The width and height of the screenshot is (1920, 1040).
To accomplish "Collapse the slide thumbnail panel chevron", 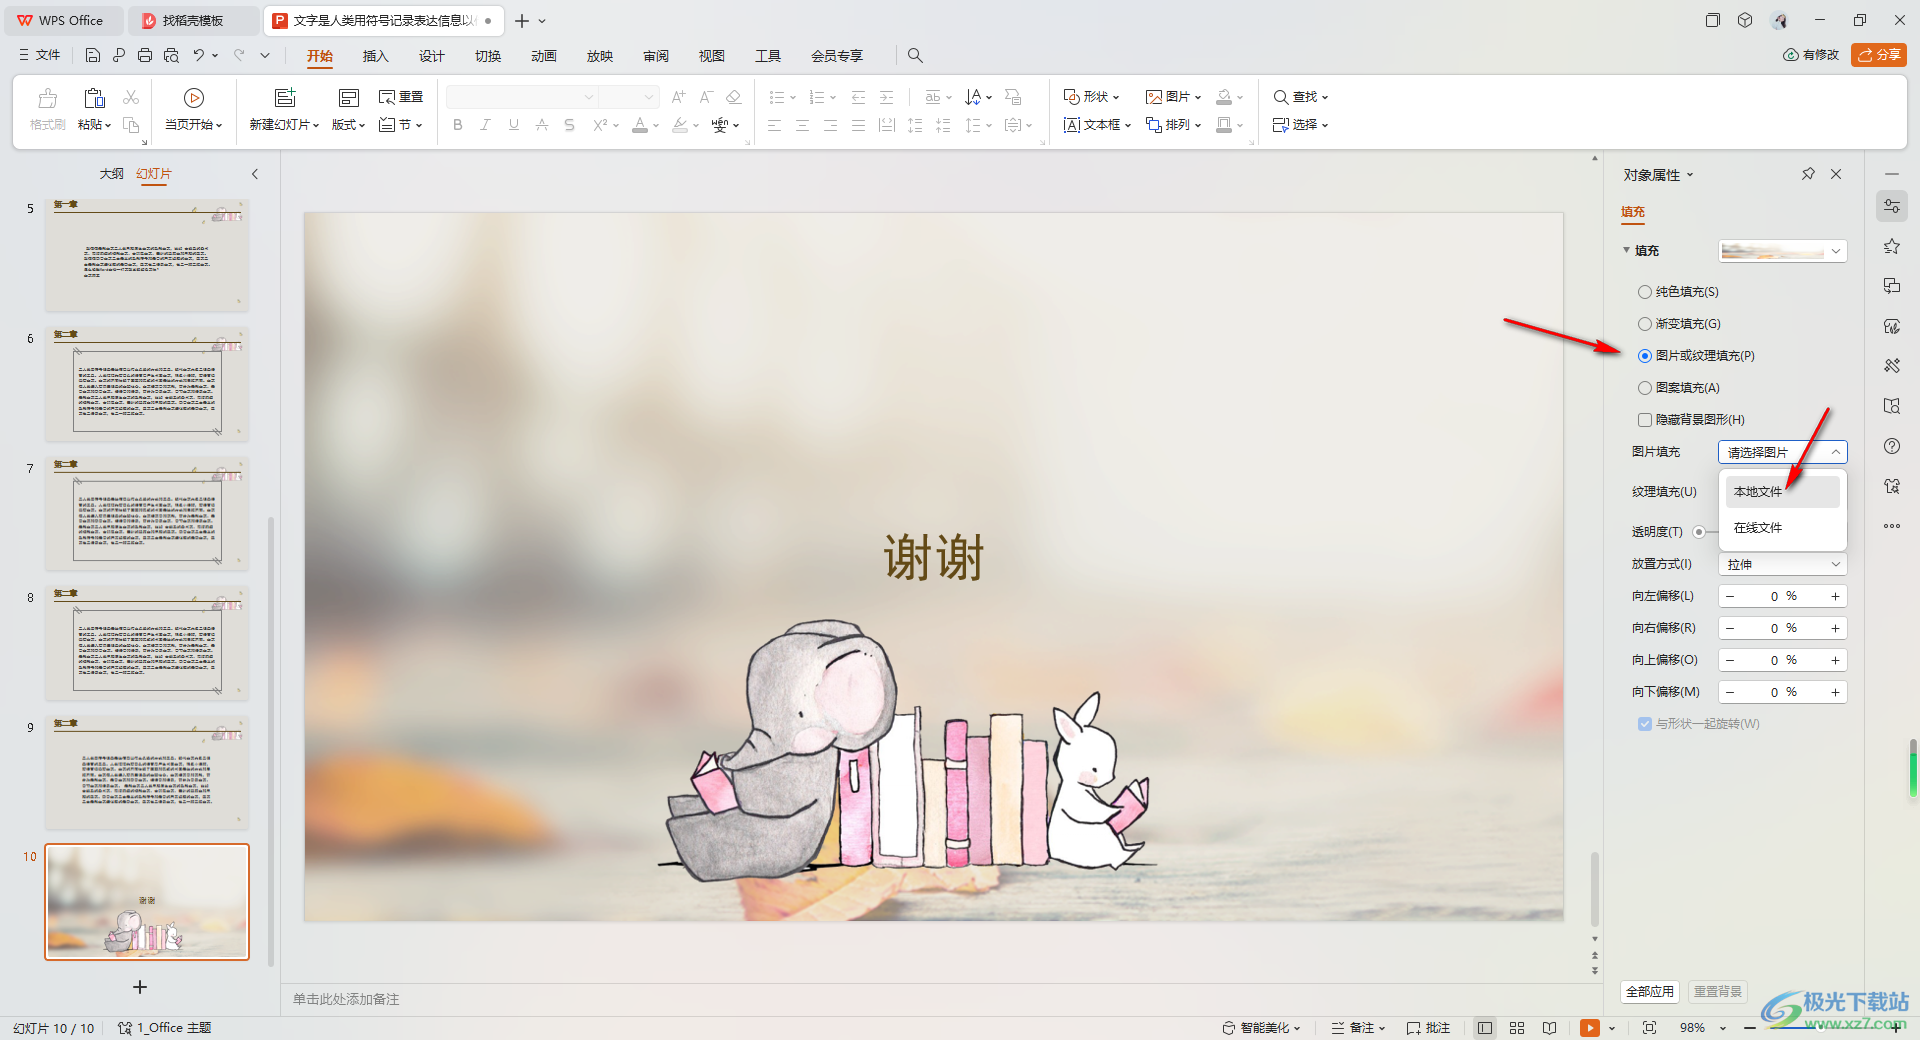I will point(255,174).
